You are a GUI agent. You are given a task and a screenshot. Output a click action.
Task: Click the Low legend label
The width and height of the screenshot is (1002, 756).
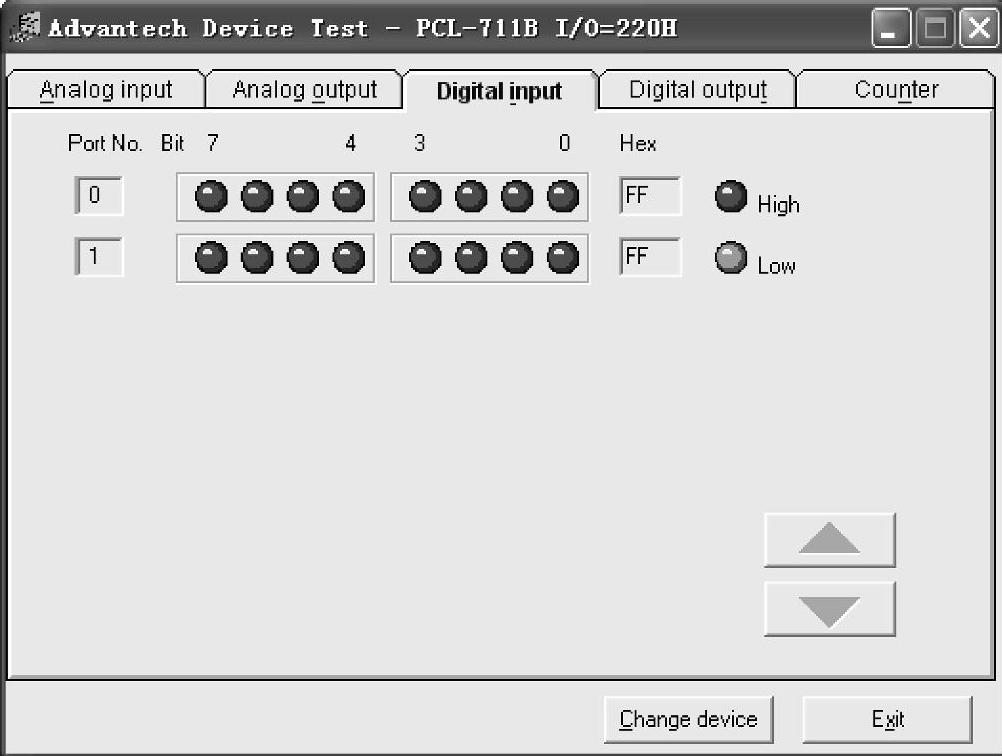pyautogui.click(x=776, y=266)
